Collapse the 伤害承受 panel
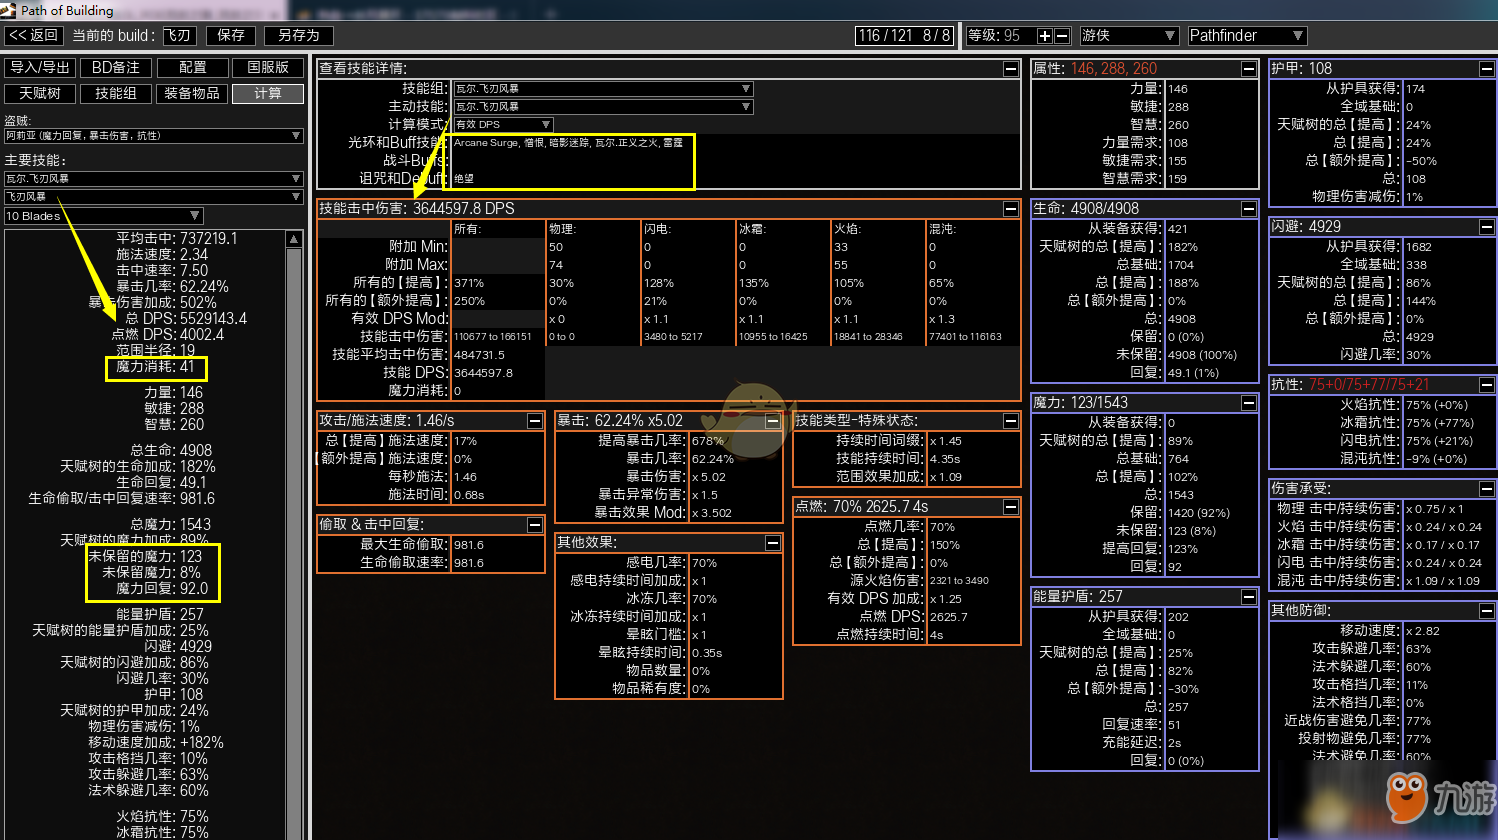The height and width of the screenshot is (840, 1498). pos(1487,488)
